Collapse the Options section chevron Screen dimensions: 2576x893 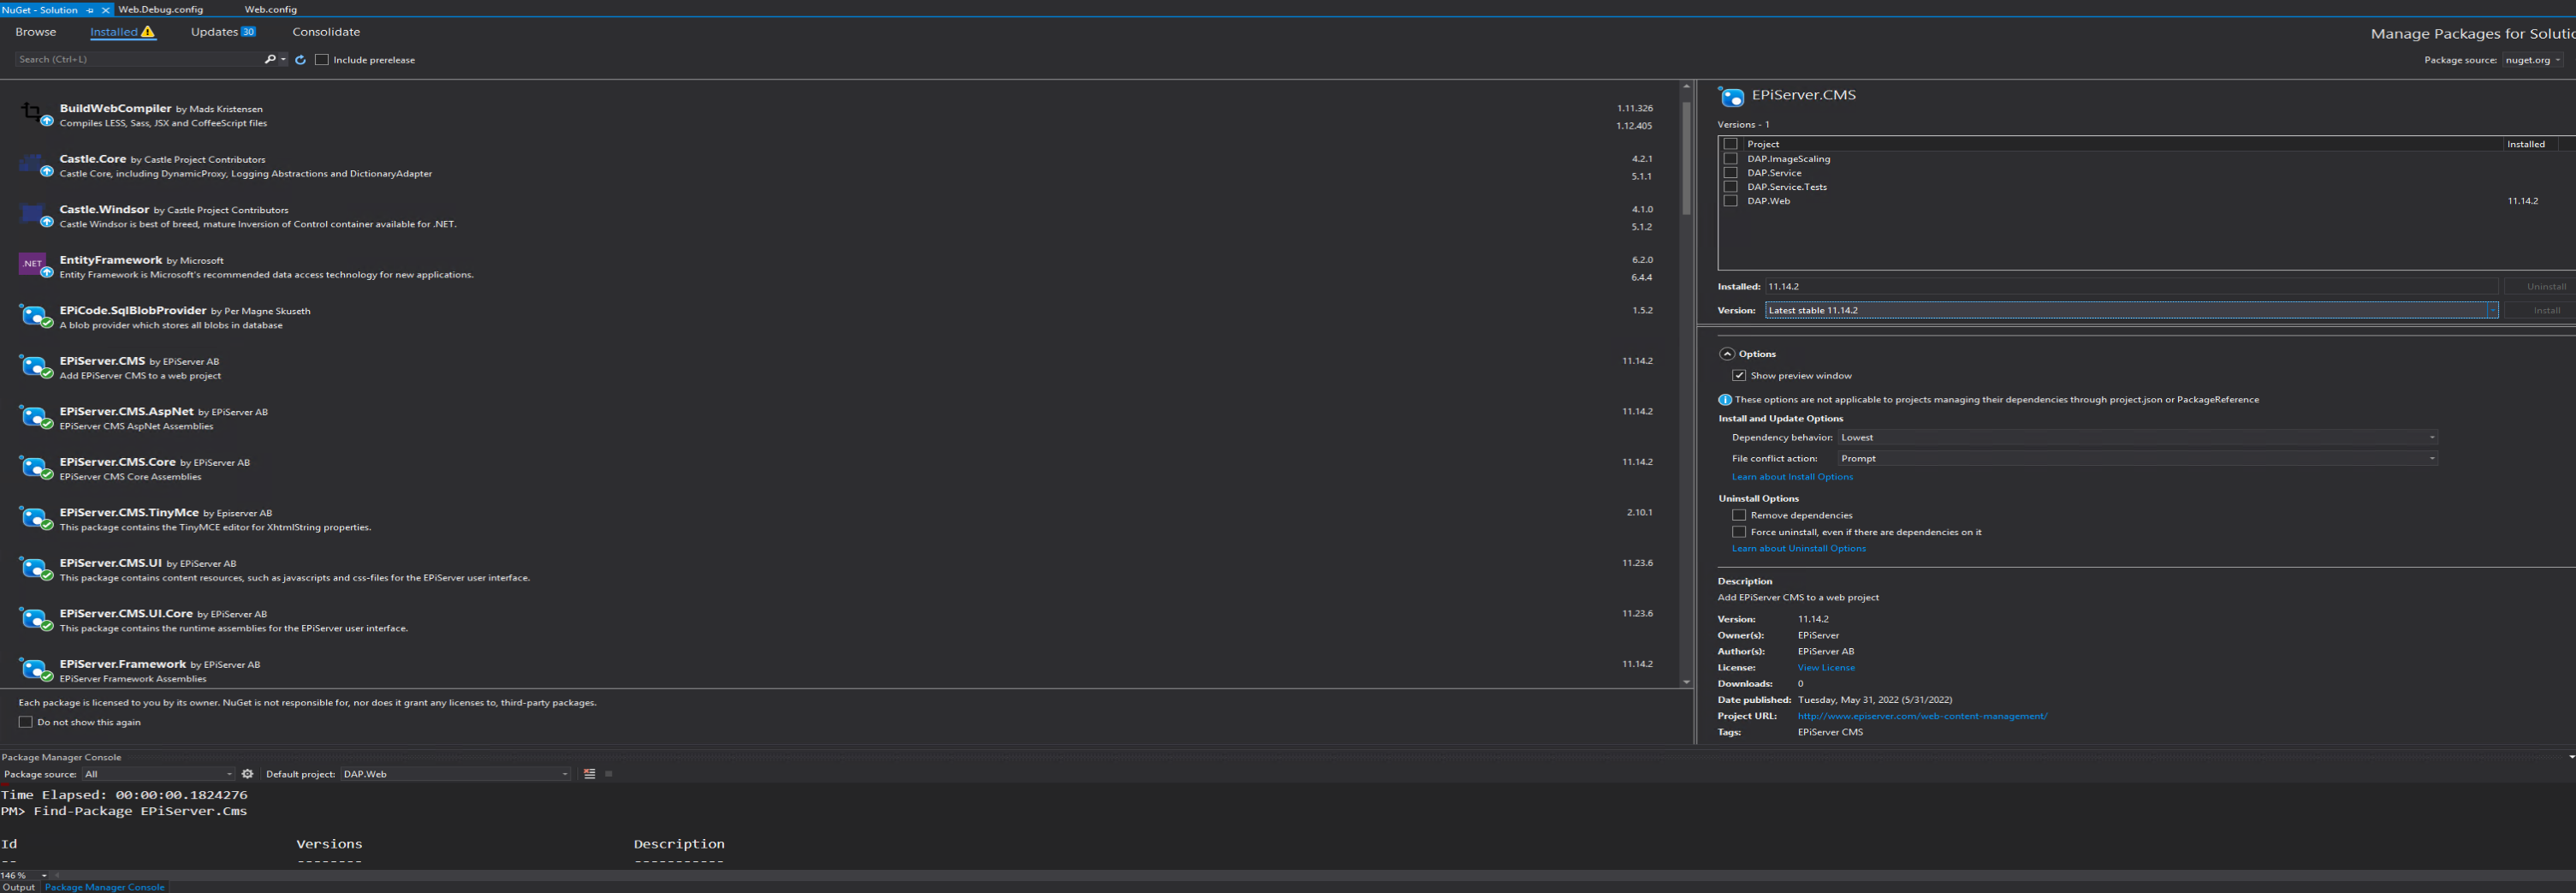(1727, 354)
